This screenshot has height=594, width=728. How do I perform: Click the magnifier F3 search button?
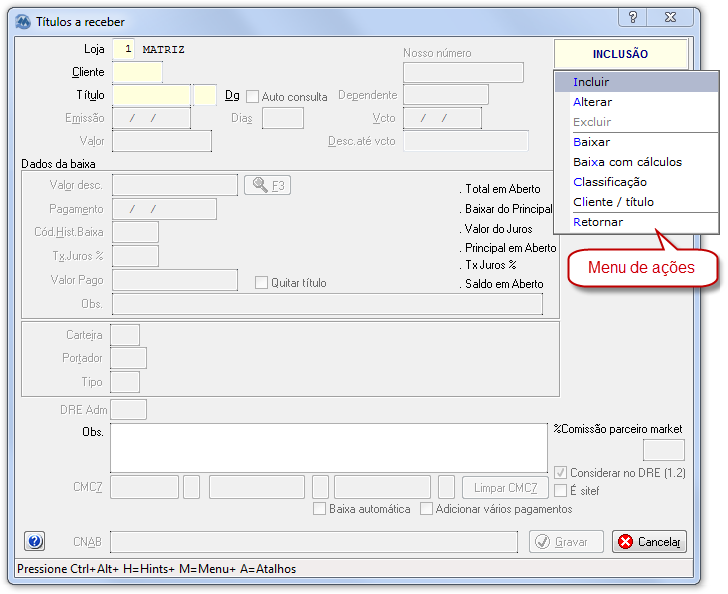[x=267, y=185]
